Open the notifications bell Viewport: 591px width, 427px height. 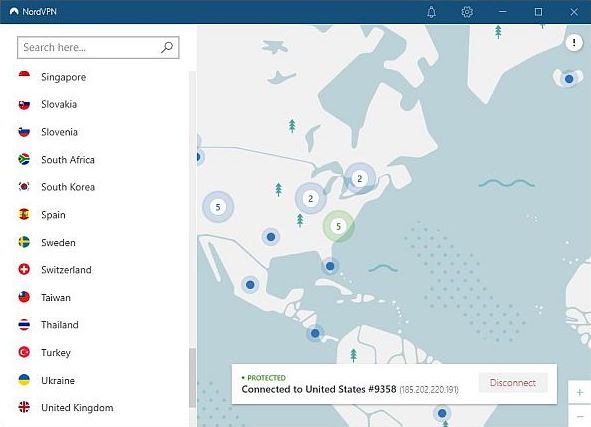coord(431,12)
